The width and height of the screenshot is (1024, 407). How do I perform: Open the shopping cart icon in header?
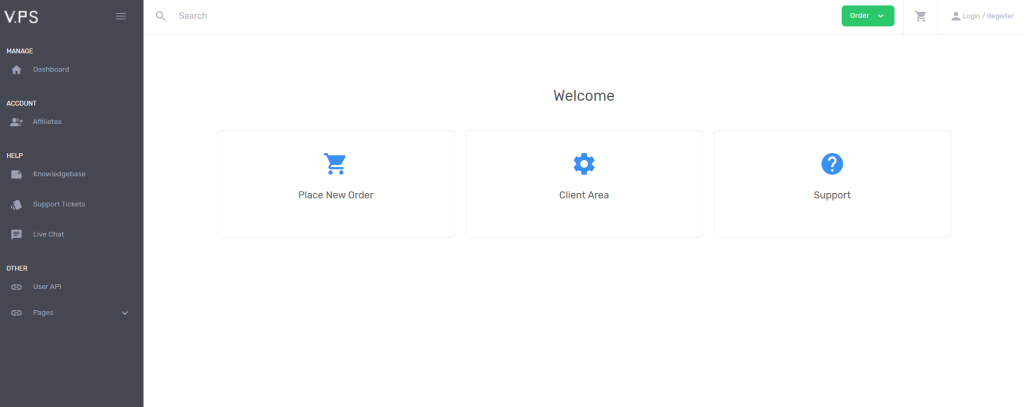click(921, 16)
